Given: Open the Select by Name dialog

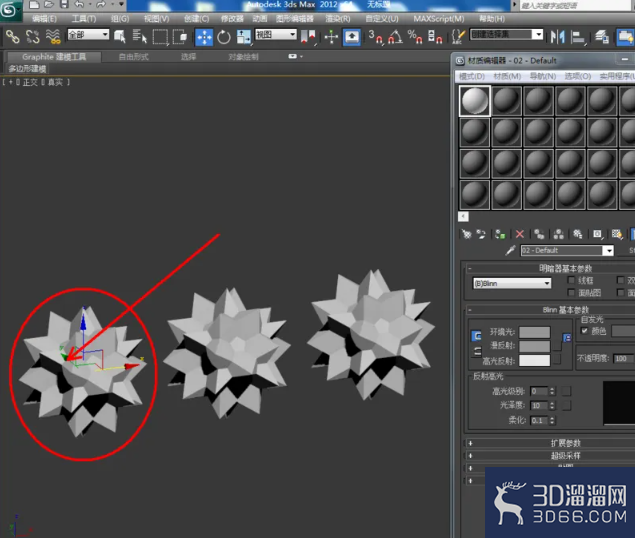Looking at the screenshot, I should pos(140,37).
